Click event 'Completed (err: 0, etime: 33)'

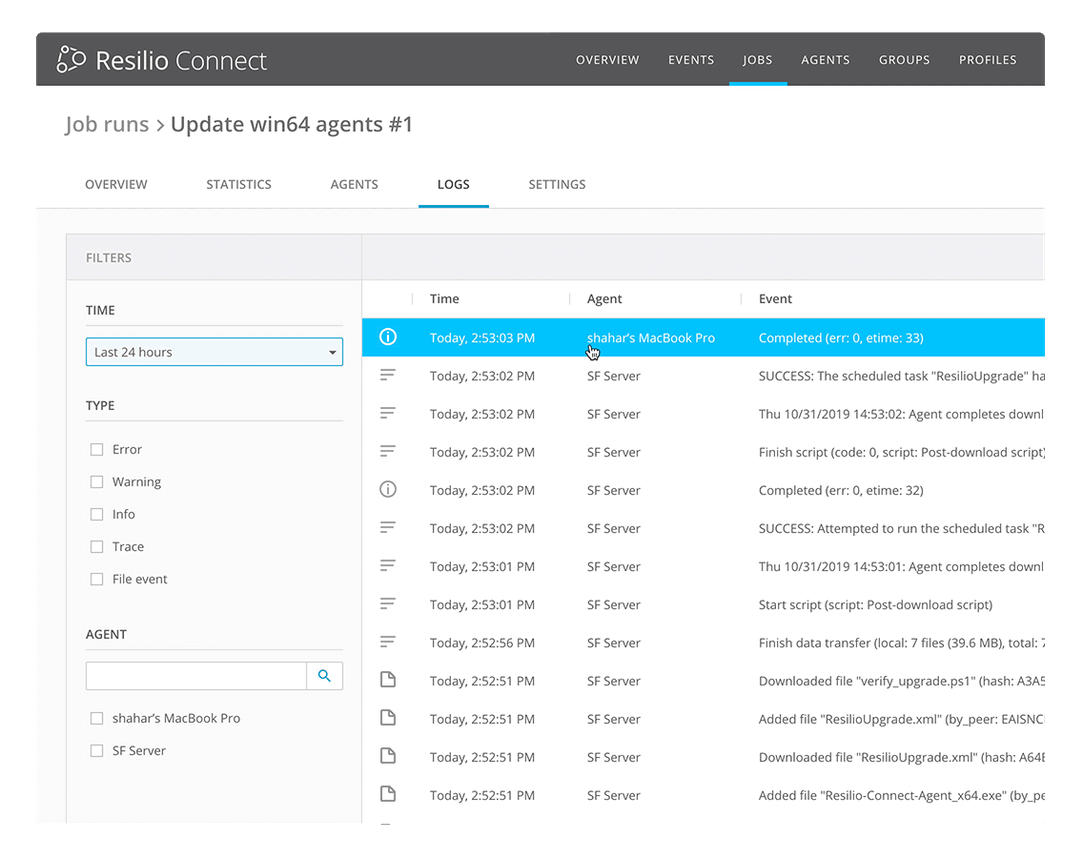(x=841, y=338)
